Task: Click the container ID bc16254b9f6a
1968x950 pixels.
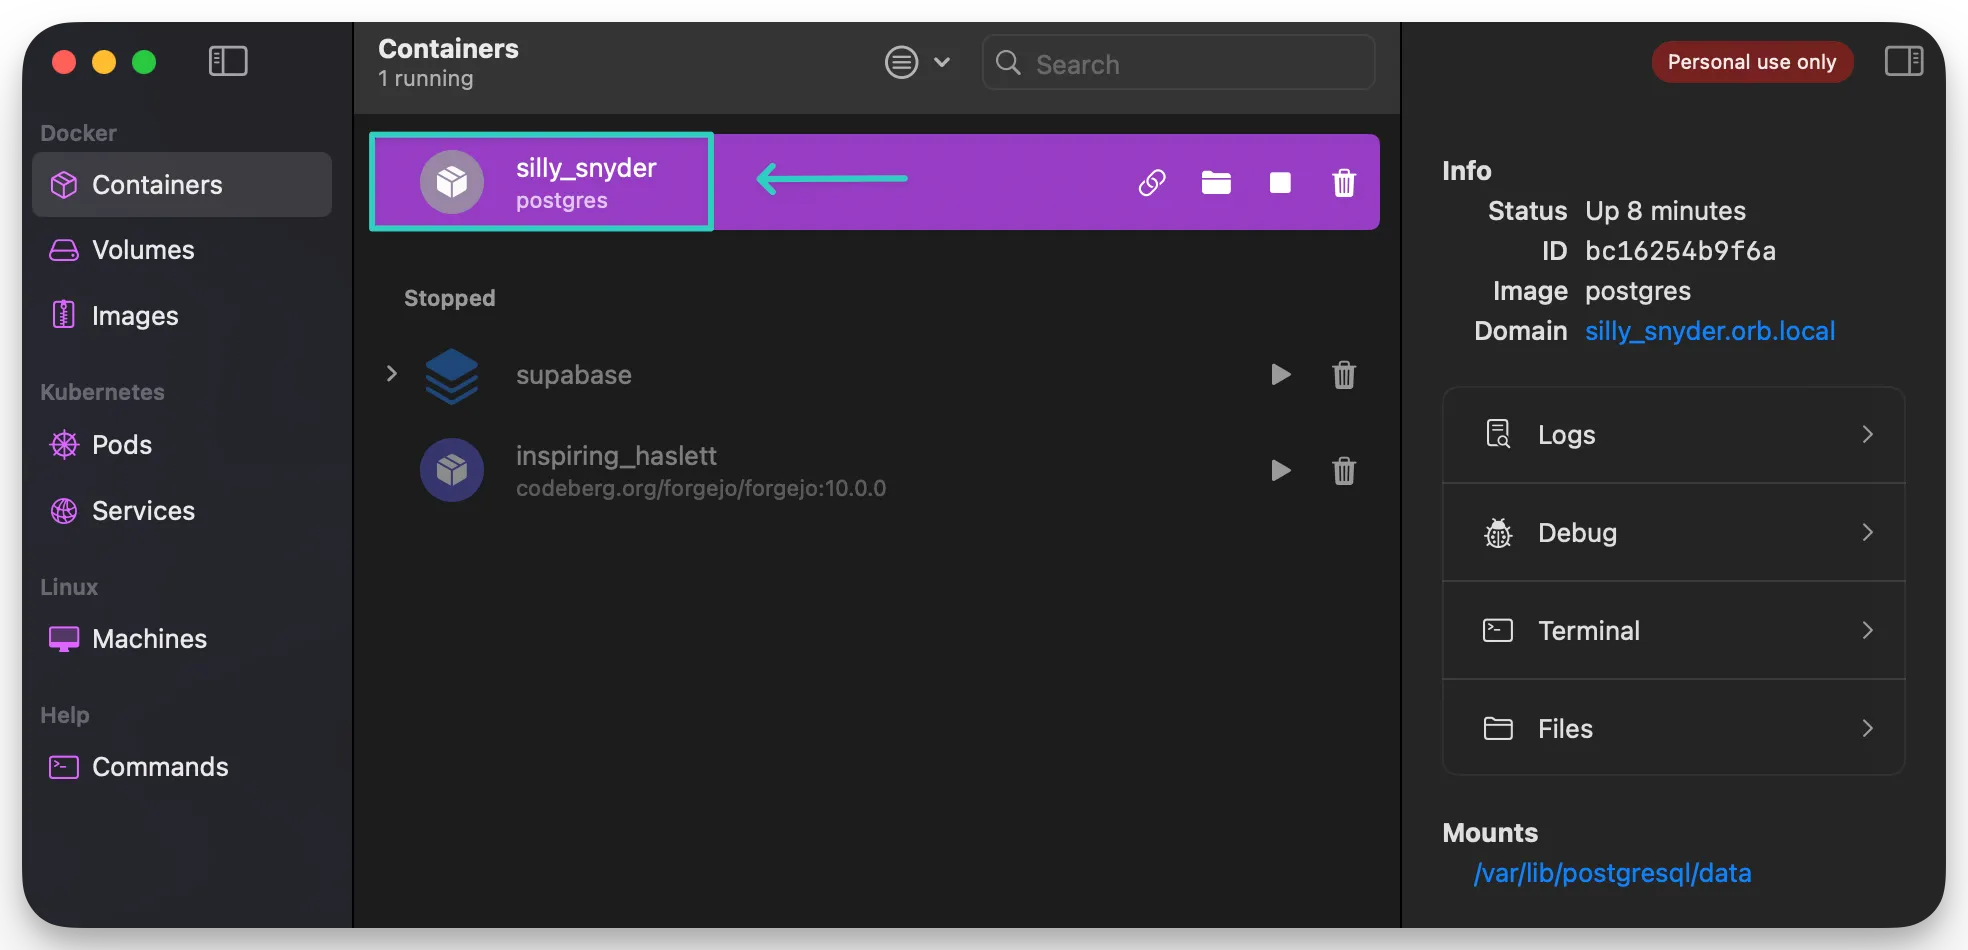Action: (x=1681, y=251)
